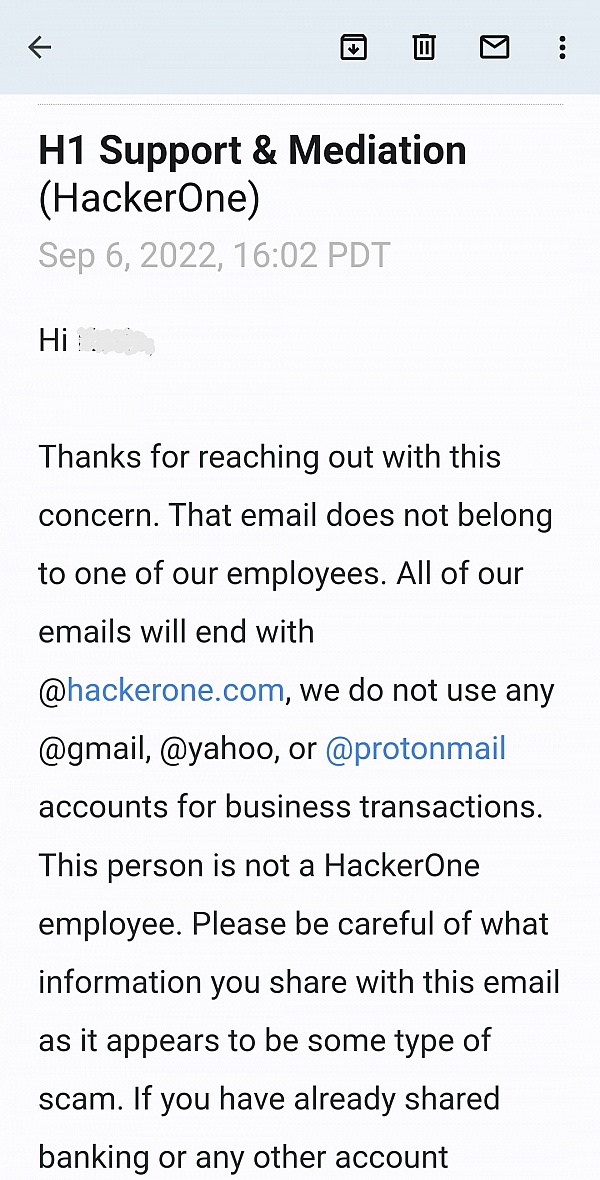Tap the "Hi" greeting text
Image resolution: width=600 pixels, height=1180 pixels.
tap(53, 341)
